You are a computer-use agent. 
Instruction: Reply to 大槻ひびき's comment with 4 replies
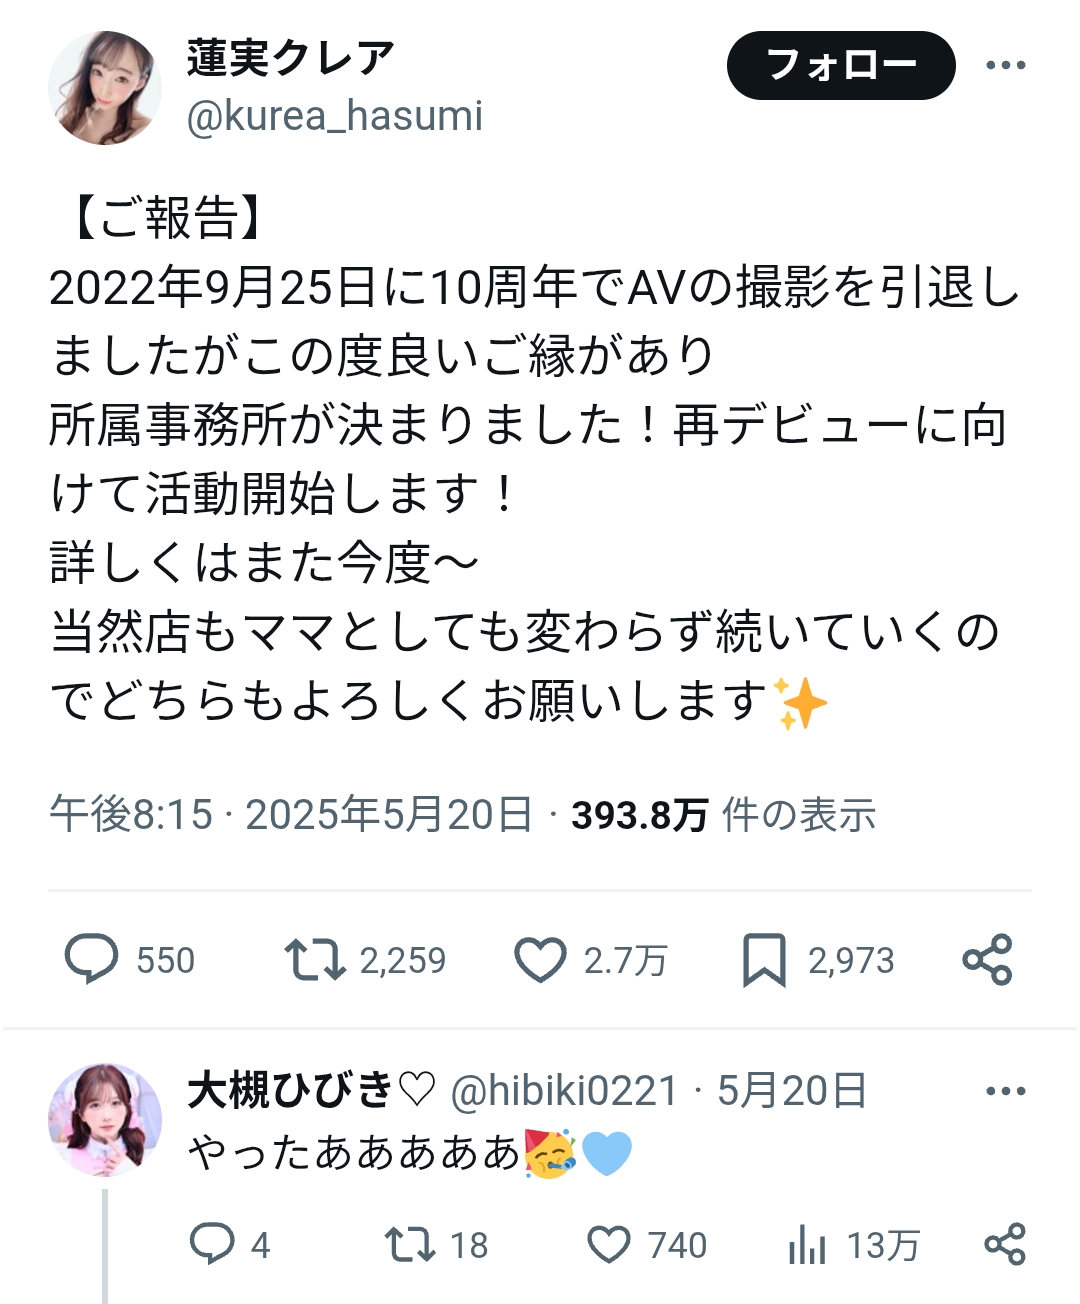coord(212,1245)
